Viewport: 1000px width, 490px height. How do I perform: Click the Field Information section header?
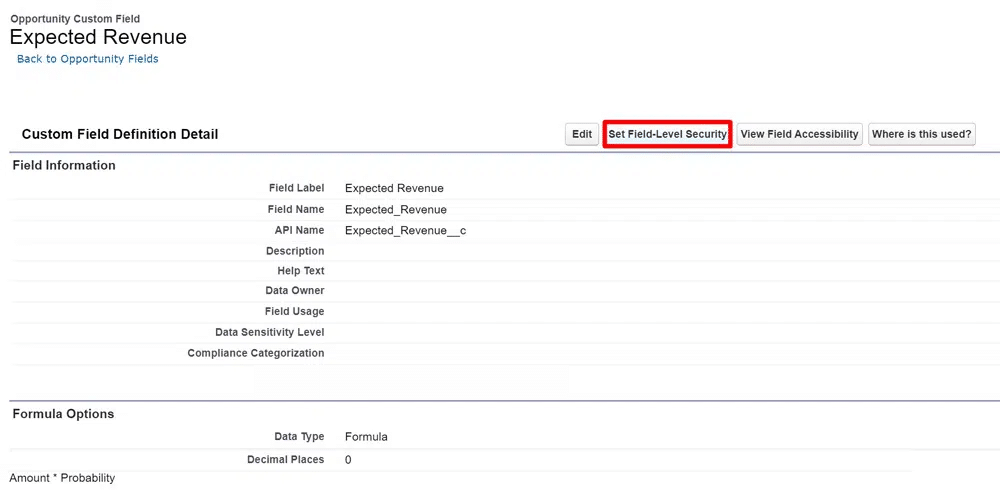[x=64, y=165]
